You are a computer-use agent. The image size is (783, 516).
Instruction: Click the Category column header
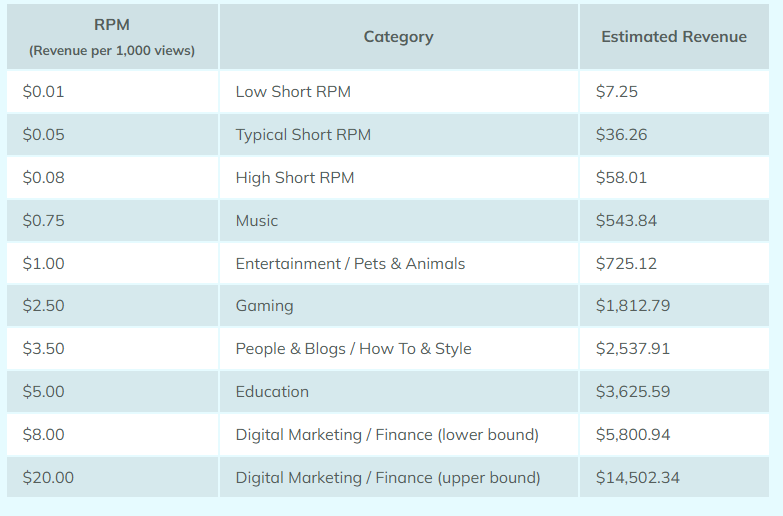pyautogui.click(x=398, y=36)
